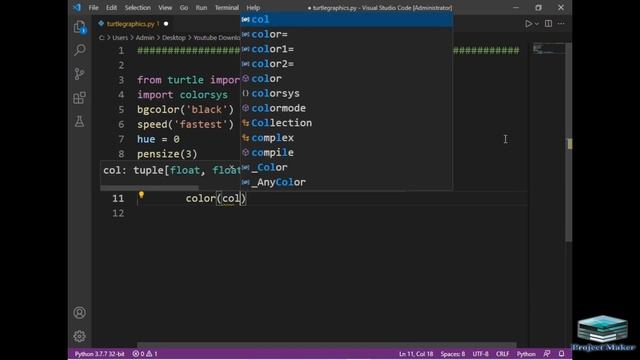Screen dimensions: 640x360
Task: Open the Explorer view in activity bar
Action: click(x=80, y=27)
